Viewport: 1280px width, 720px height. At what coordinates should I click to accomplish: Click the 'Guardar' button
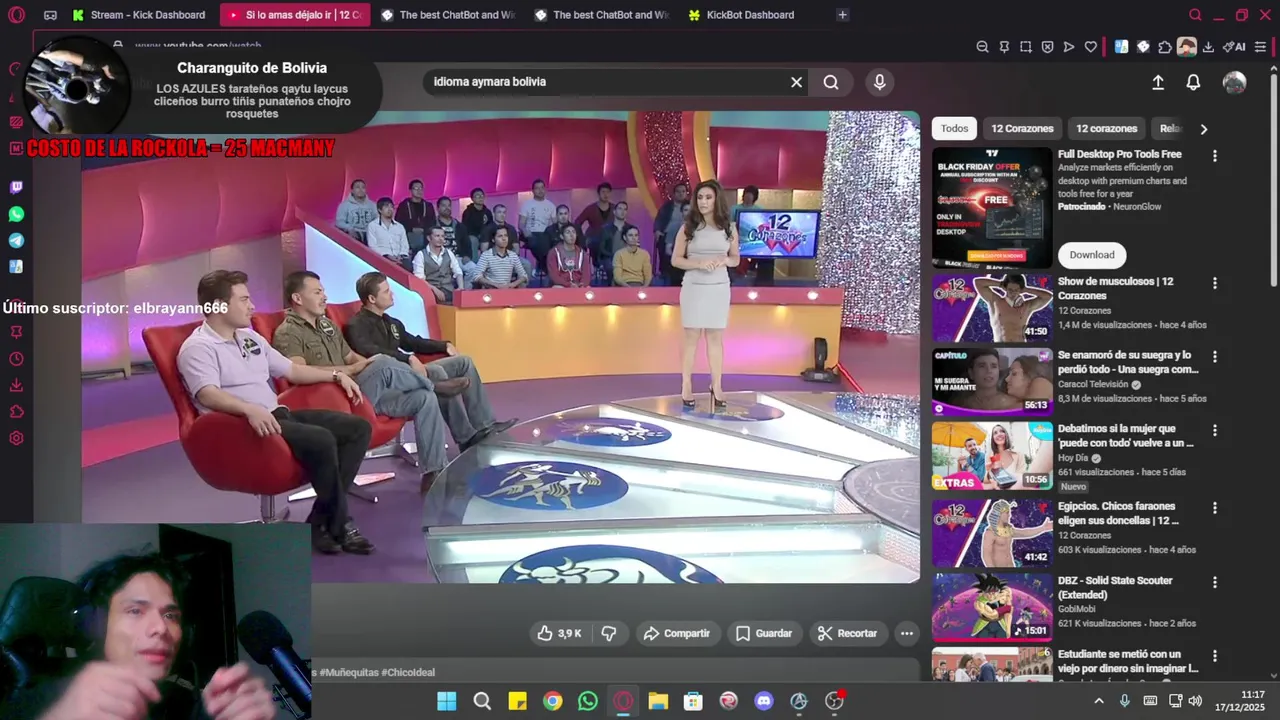[764, 633]
